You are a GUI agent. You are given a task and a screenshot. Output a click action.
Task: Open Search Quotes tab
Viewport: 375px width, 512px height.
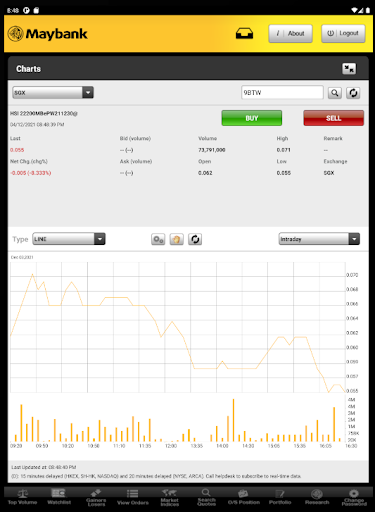(206, 498)
